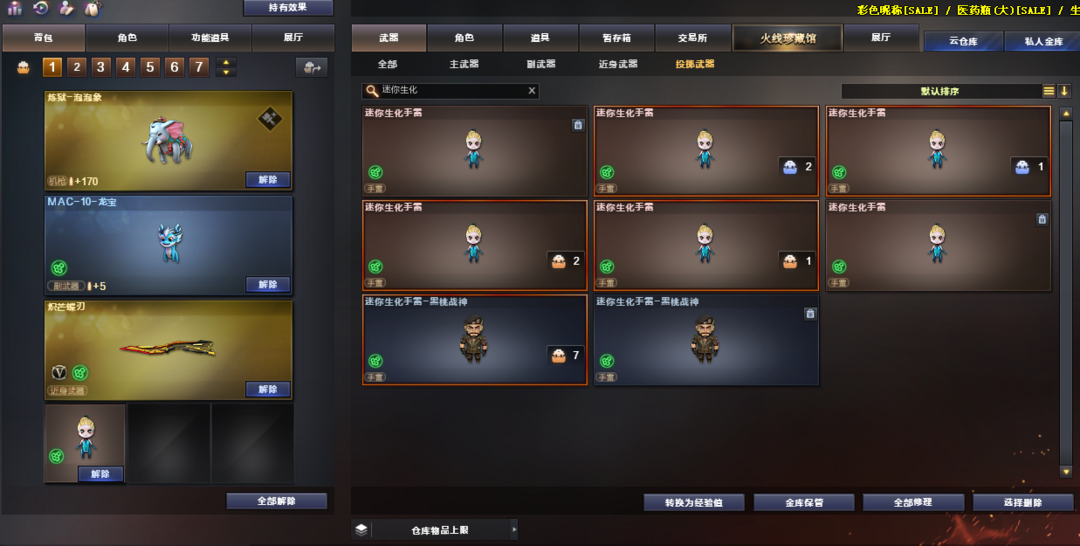The height and width of the screenshot is (546, 1080).
Task: Open the ranking podium icon at top-left
Action: point(14,8)
